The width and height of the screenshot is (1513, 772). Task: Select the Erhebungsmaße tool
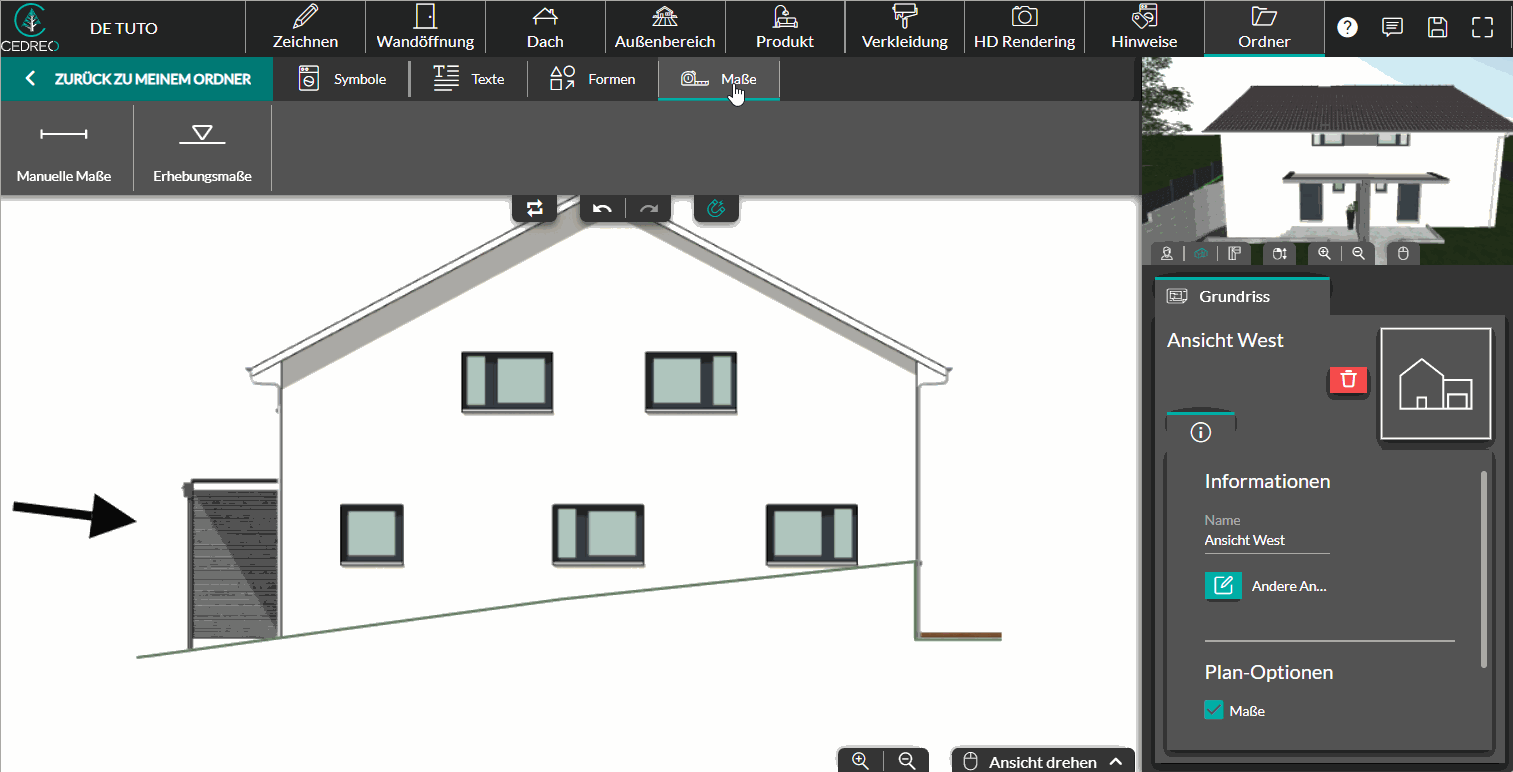(x=202, y=148)
